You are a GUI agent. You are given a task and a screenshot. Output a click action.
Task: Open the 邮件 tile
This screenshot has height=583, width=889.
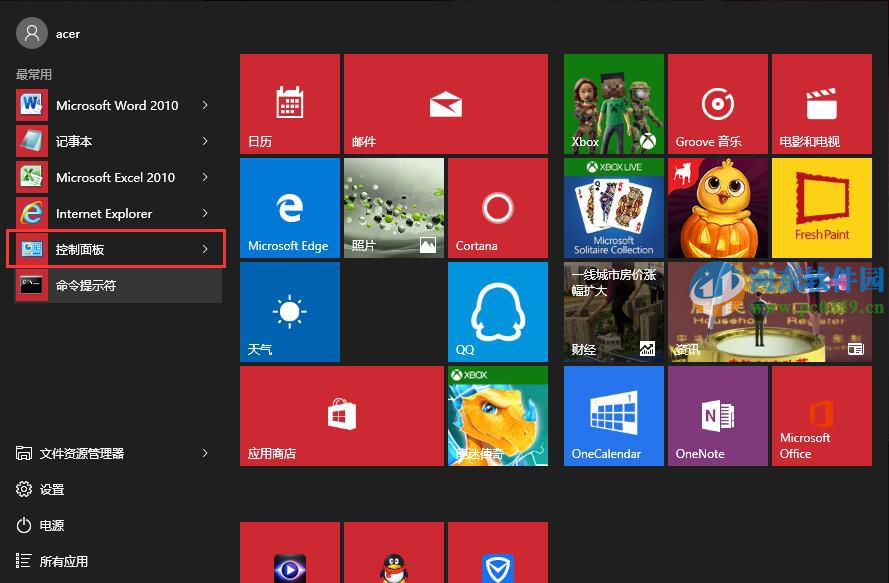(x=445, y=103)
